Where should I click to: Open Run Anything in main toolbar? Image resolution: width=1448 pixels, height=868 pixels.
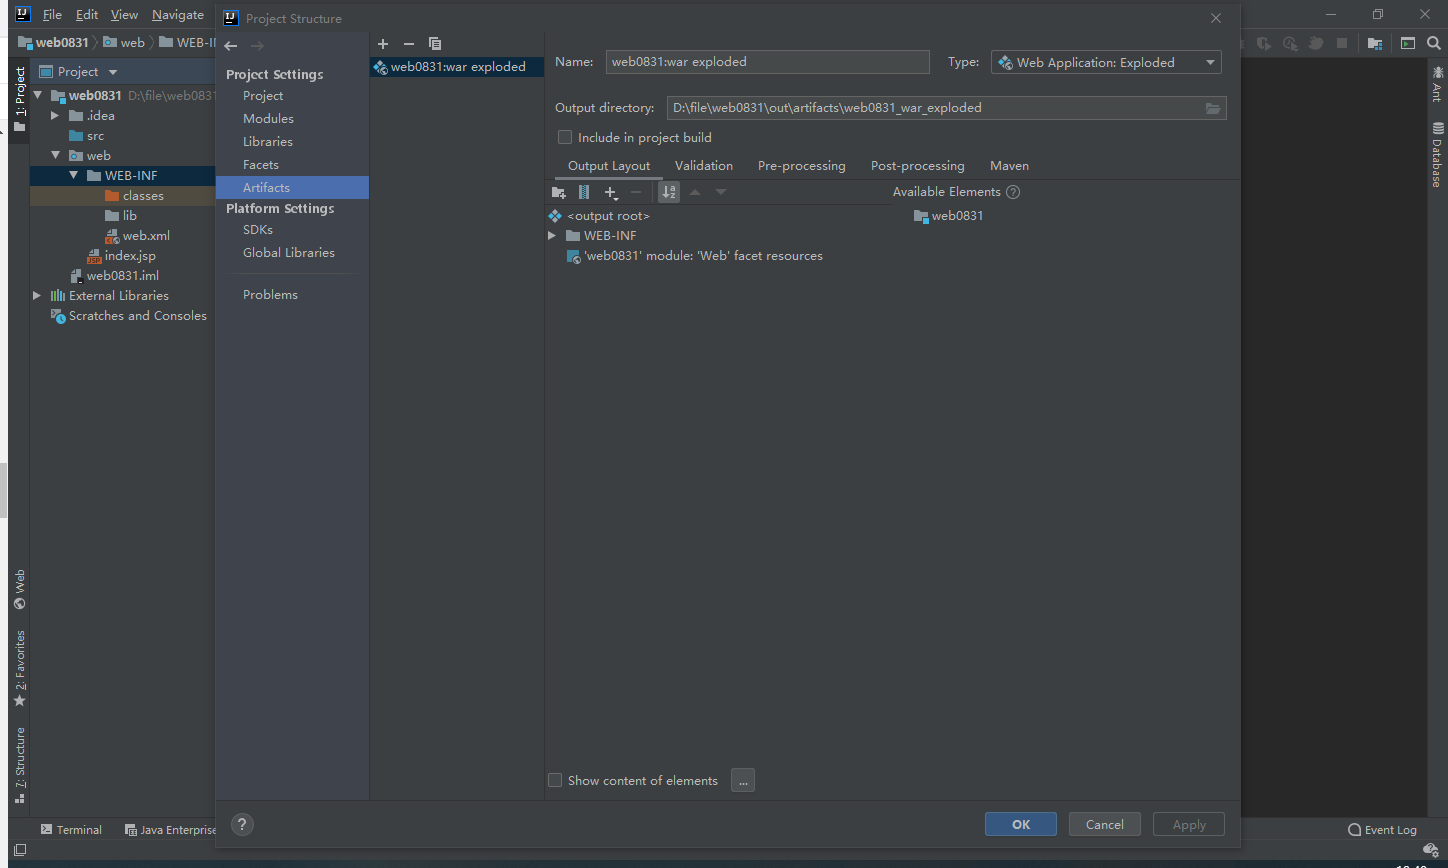pos(1408,44)
